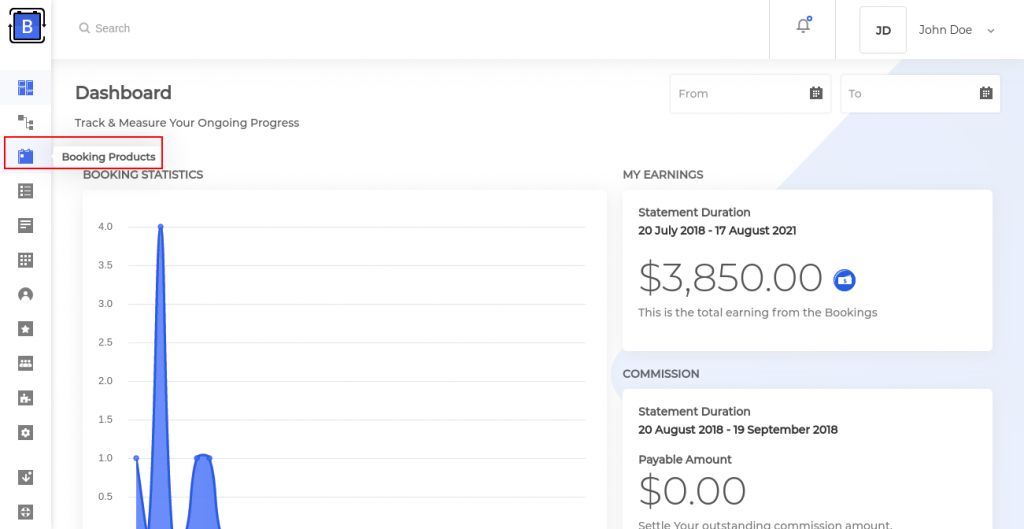The height and width of the screenshot is (529, 1024).
Task: Click the MY EARNINGS heading
Action: pyautogui.click(x=663, y=174)
